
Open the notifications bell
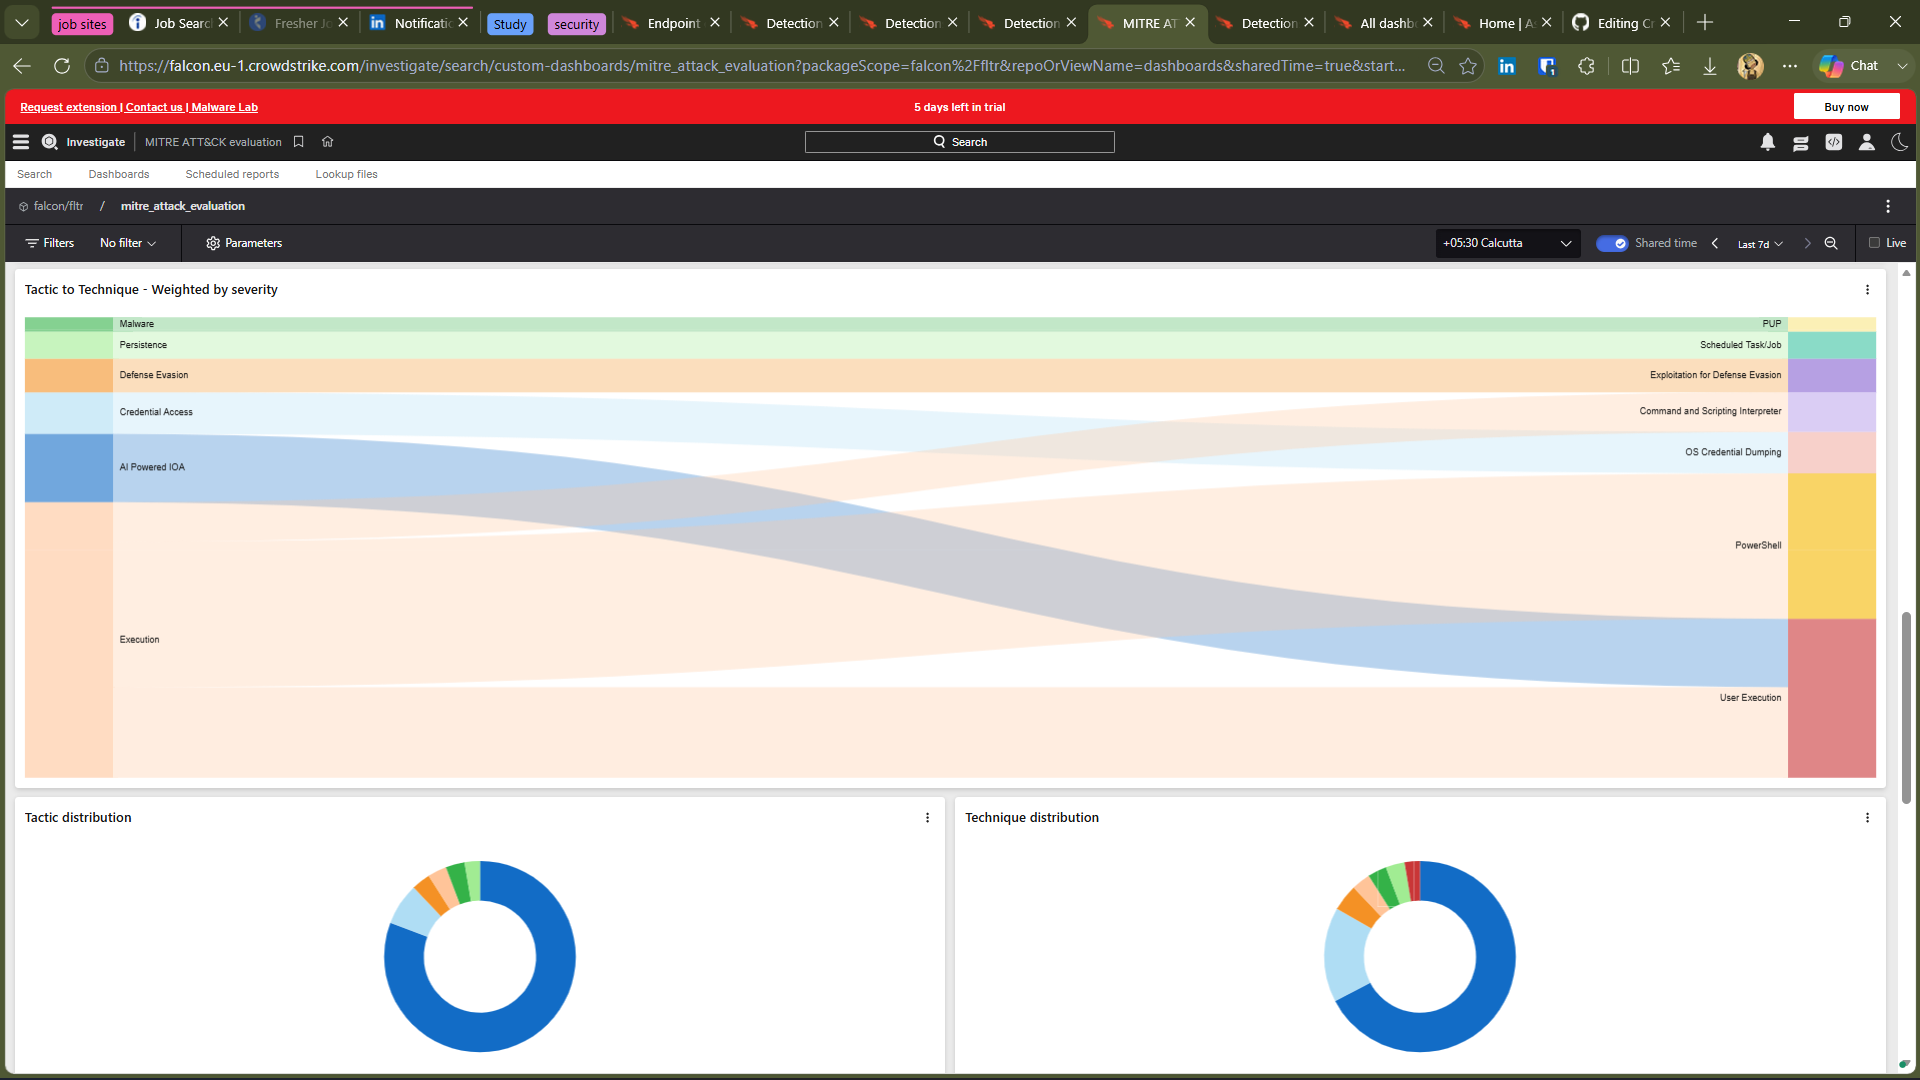click(x=1768, y=142)
